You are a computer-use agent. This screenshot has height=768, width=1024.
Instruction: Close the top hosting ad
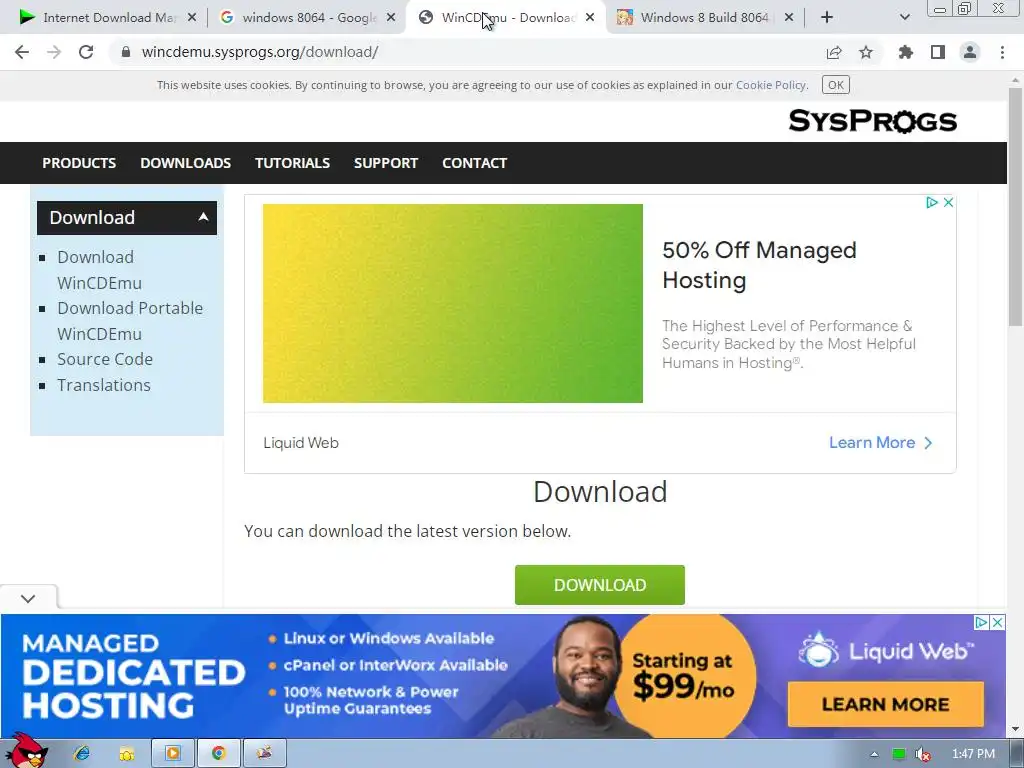click(948, 203)
